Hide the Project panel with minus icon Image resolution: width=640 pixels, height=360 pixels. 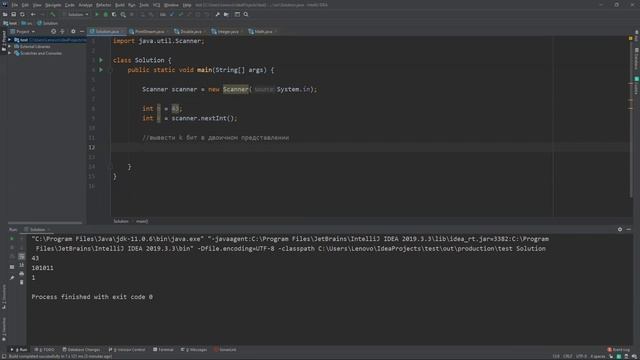coord(82,31)
